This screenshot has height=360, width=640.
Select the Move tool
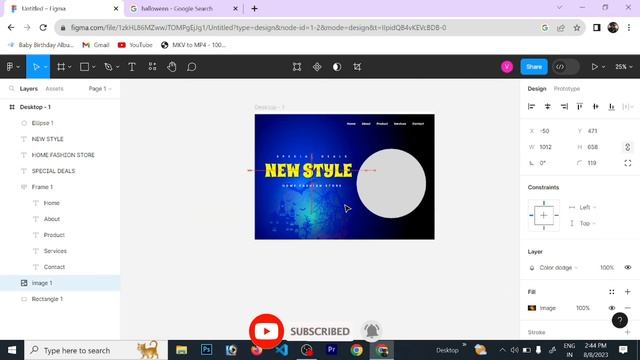pyautogui.click(x=36, y=67)
